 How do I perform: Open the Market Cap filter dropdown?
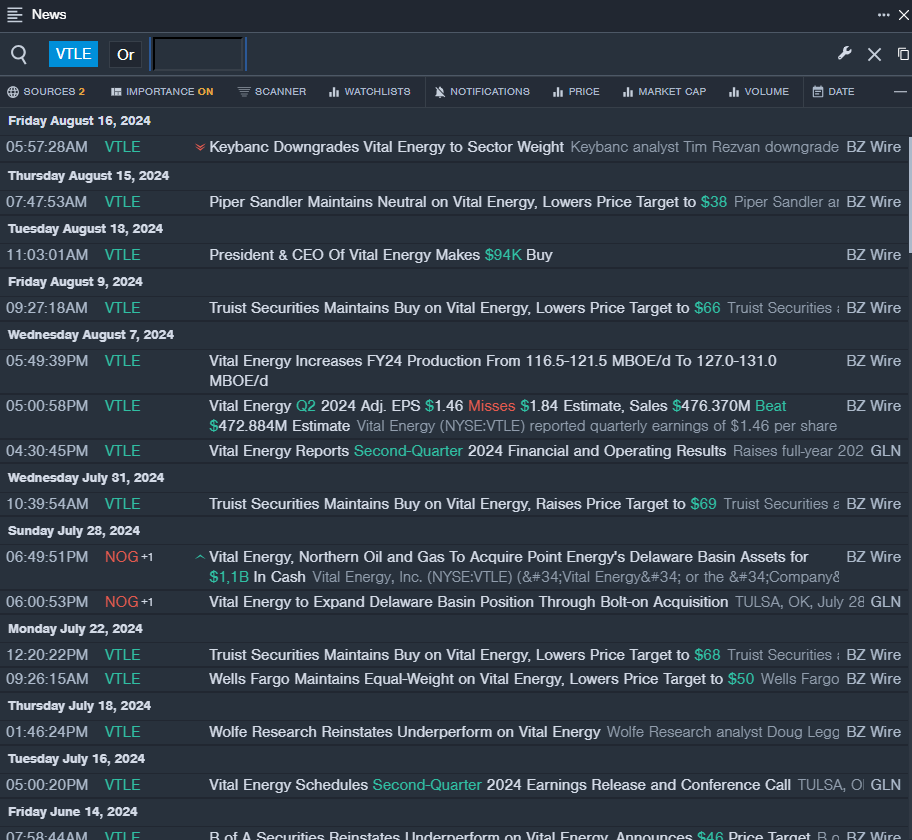click(664, 92)
